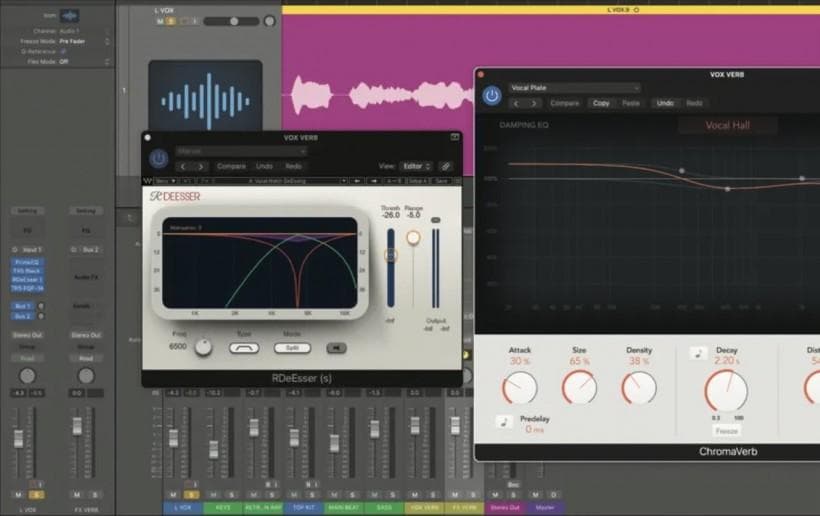Click Compare in the RDeEsser window
Image resolution: width=820 pixels, height=516 pixels.
coord(231,166)
